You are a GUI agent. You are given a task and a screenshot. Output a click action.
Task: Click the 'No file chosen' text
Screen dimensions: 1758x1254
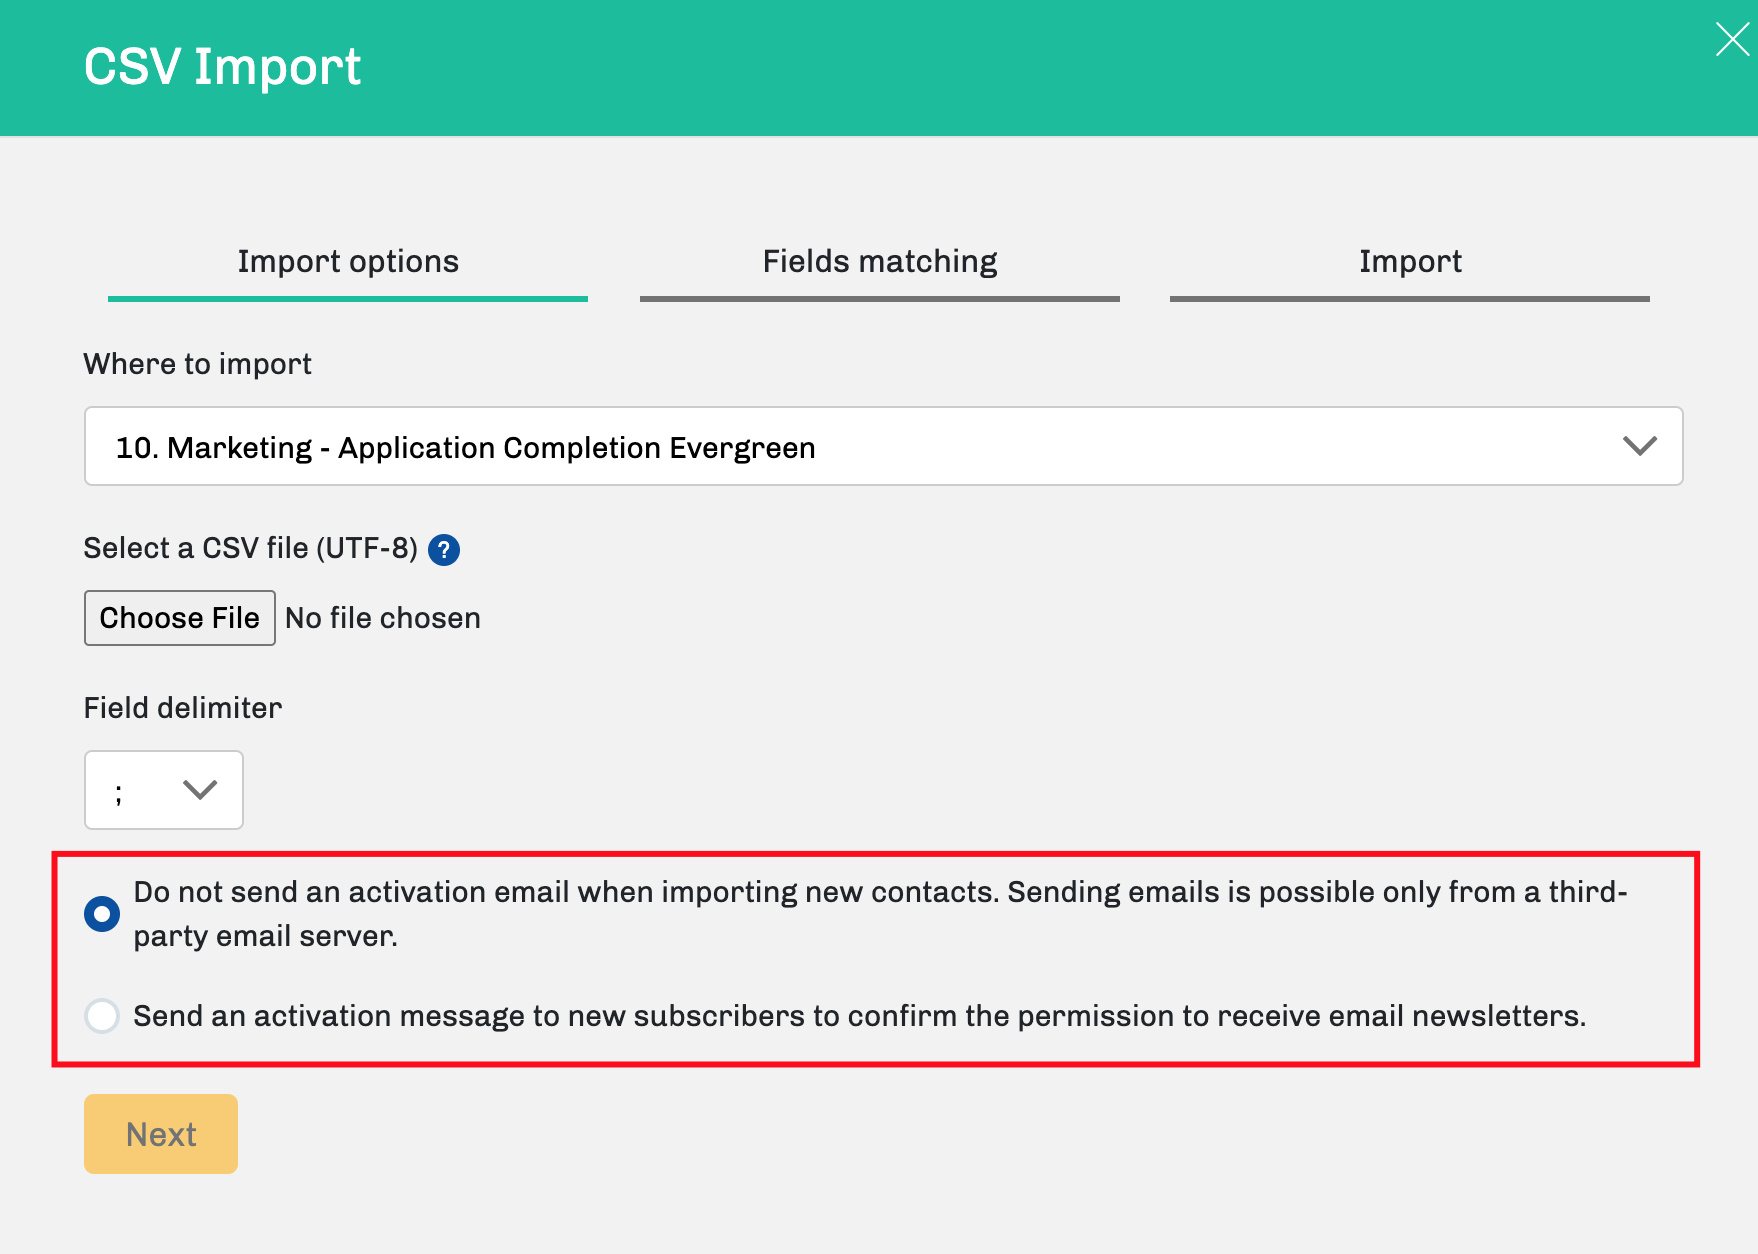tap(383, 618)
